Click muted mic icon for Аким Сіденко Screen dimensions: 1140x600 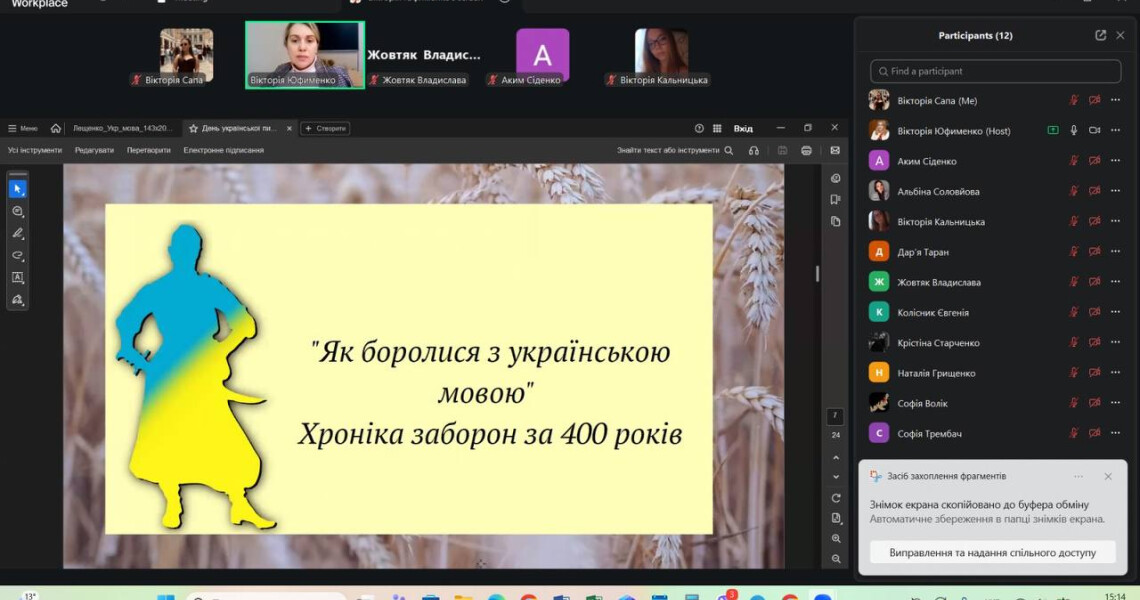[x=1074, y=161]
